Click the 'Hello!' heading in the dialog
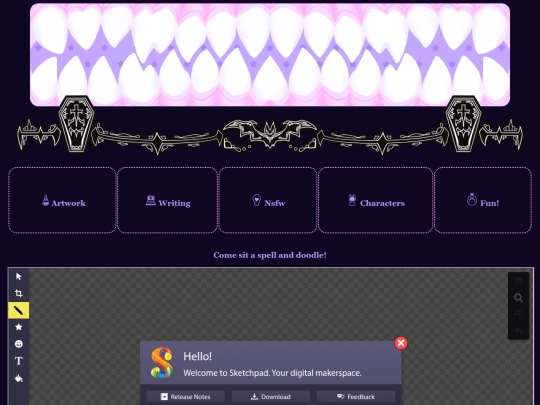The height and width of the screenshot is (405, 540). 197,356
